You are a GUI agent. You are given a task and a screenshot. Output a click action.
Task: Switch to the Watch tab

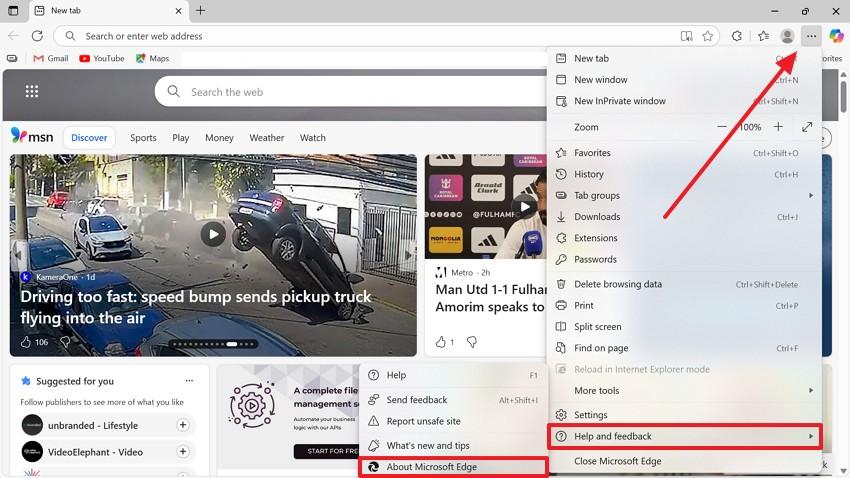click(x=313, y=138)
